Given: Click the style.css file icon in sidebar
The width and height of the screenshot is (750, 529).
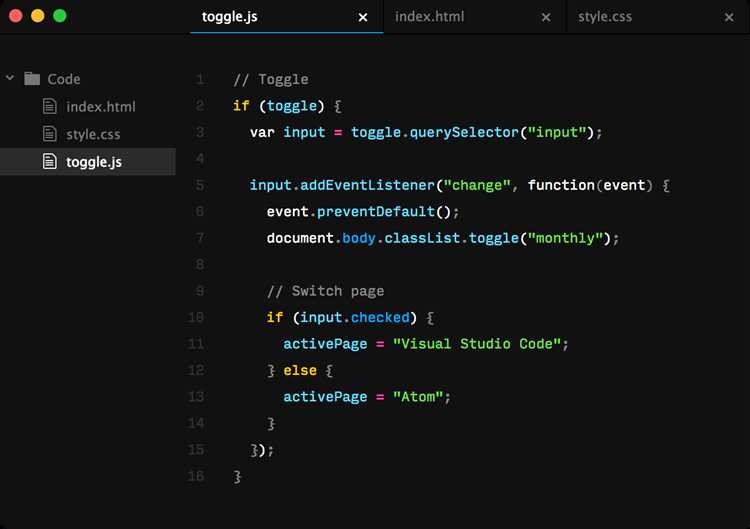Looking at the screenshot, I should [x=50, y=134].
